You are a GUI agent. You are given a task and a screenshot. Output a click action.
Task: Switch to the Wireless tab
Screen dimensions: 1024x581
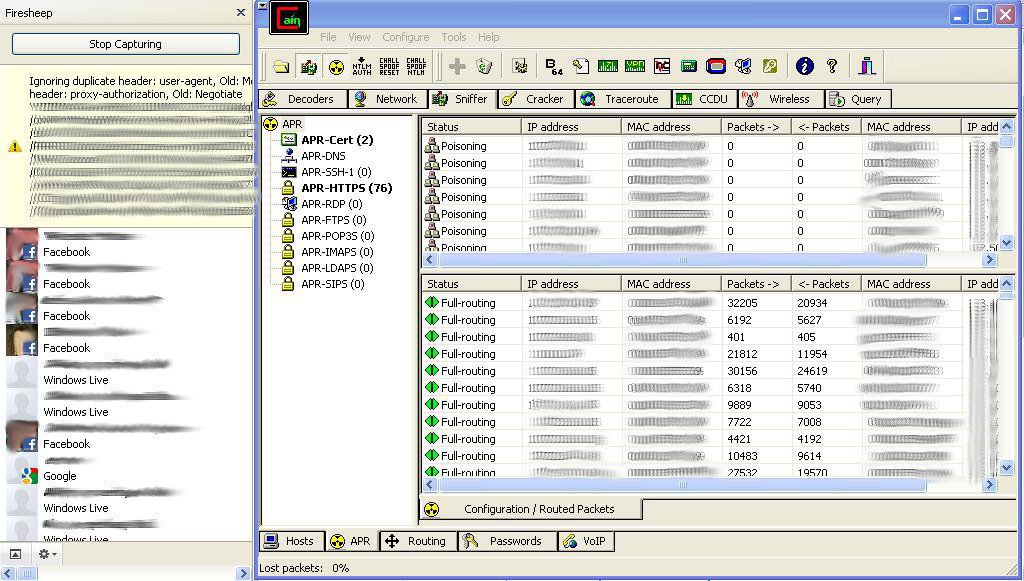pos(780,99)
